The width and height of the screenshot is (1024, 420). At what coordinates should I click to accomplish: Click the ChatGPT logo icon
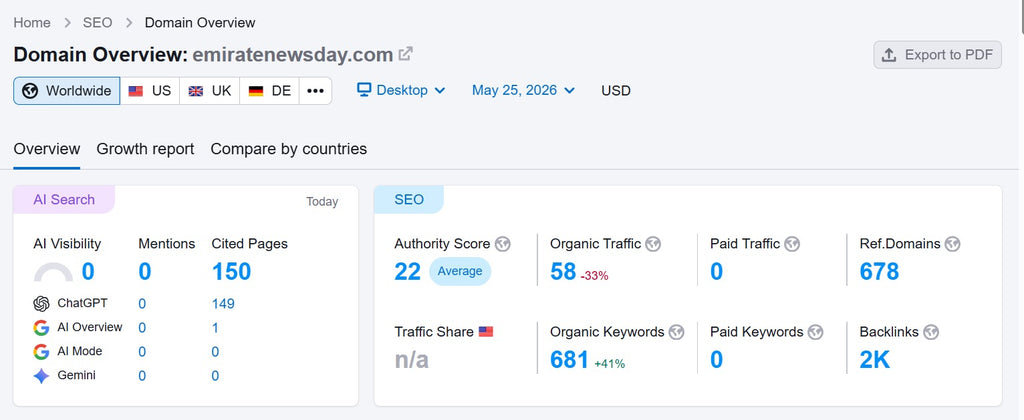[x=41, y=304]
